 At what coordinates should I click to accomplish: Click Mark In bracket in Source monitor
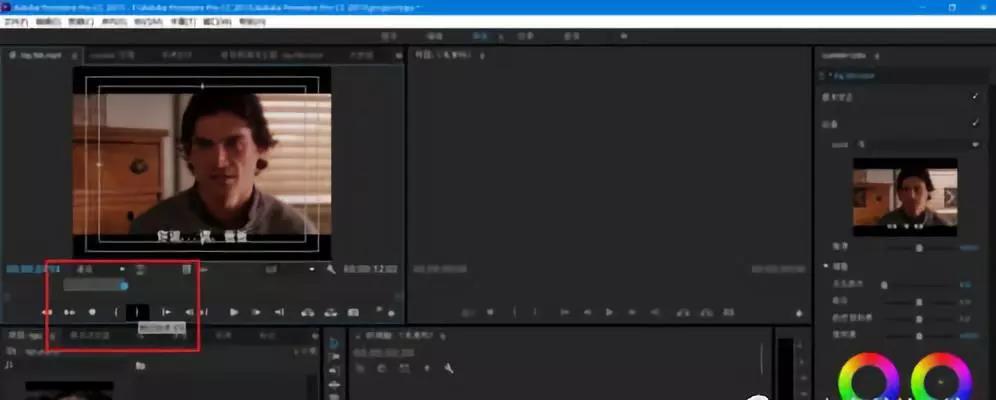116,312
